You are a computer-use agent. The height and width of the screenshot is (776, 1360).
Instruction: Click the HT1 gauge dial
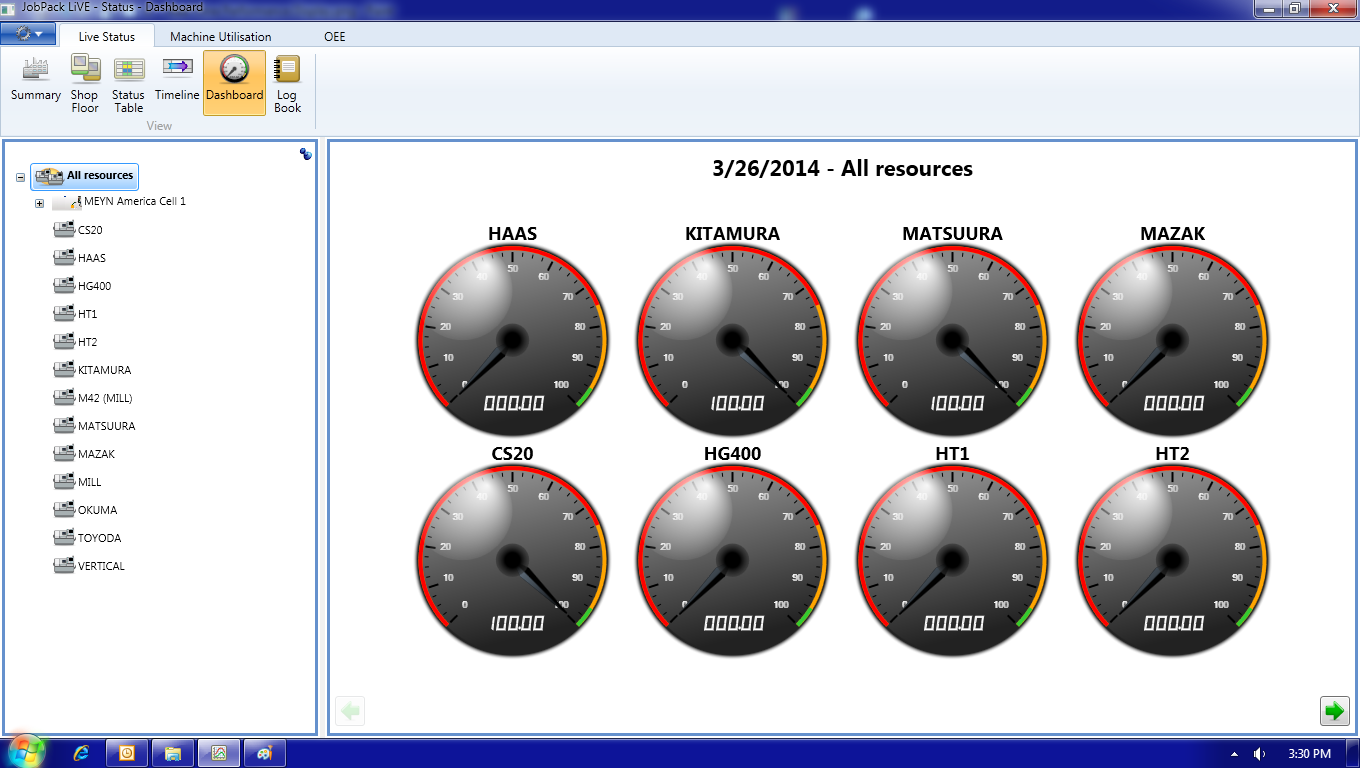[952, 560]
